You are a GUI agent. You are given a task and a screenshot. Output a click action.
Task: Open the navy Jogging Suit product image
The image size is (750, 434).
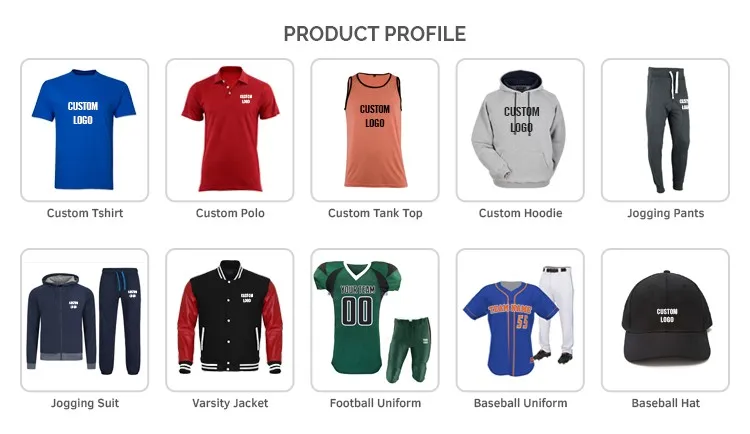tap(85, 320)
